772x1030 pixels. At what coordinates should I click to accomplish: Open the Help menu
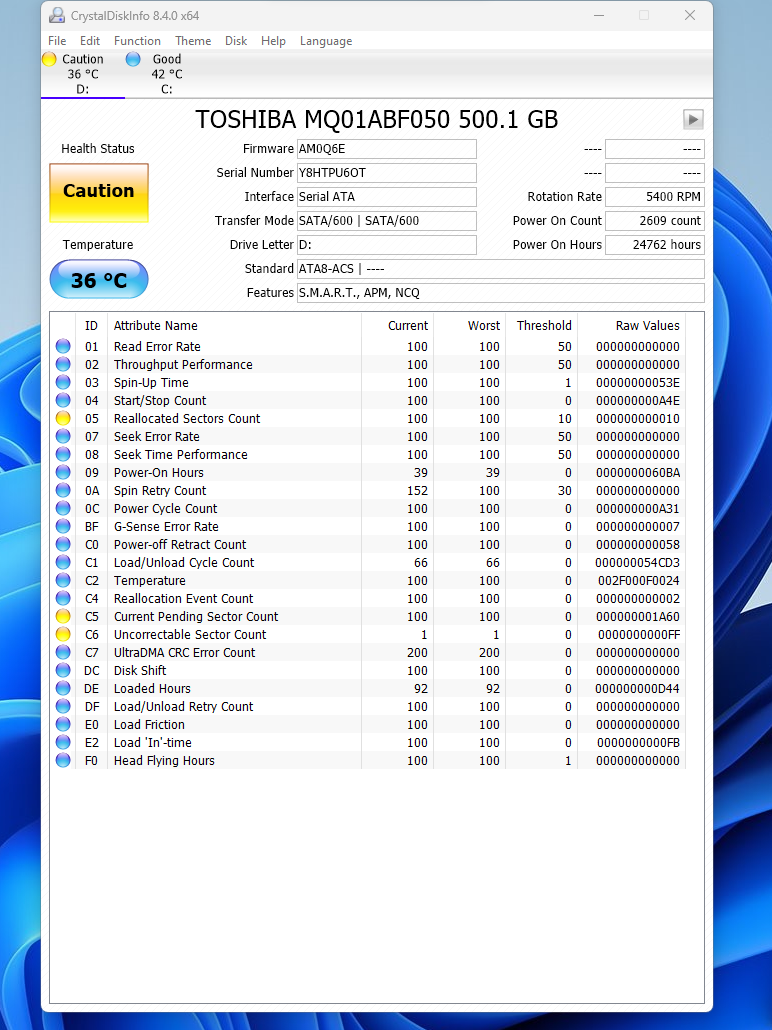(273, 41)
